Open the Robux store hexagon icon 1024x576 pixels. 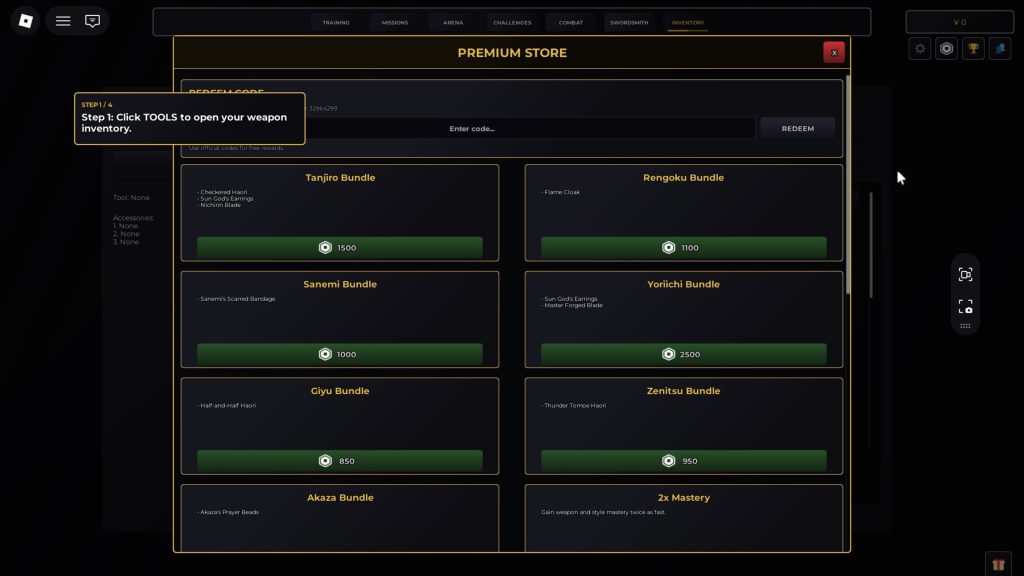946,48
